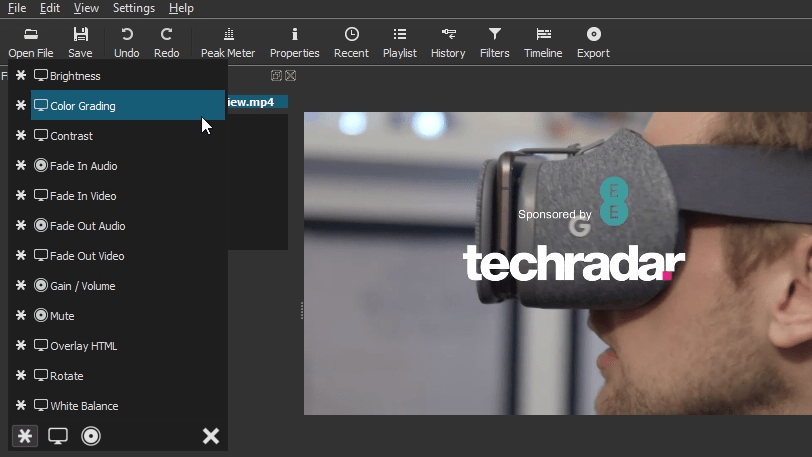Save the project using the Save icon
Viewport: 812px width, 457px height.
click(80, 42)
